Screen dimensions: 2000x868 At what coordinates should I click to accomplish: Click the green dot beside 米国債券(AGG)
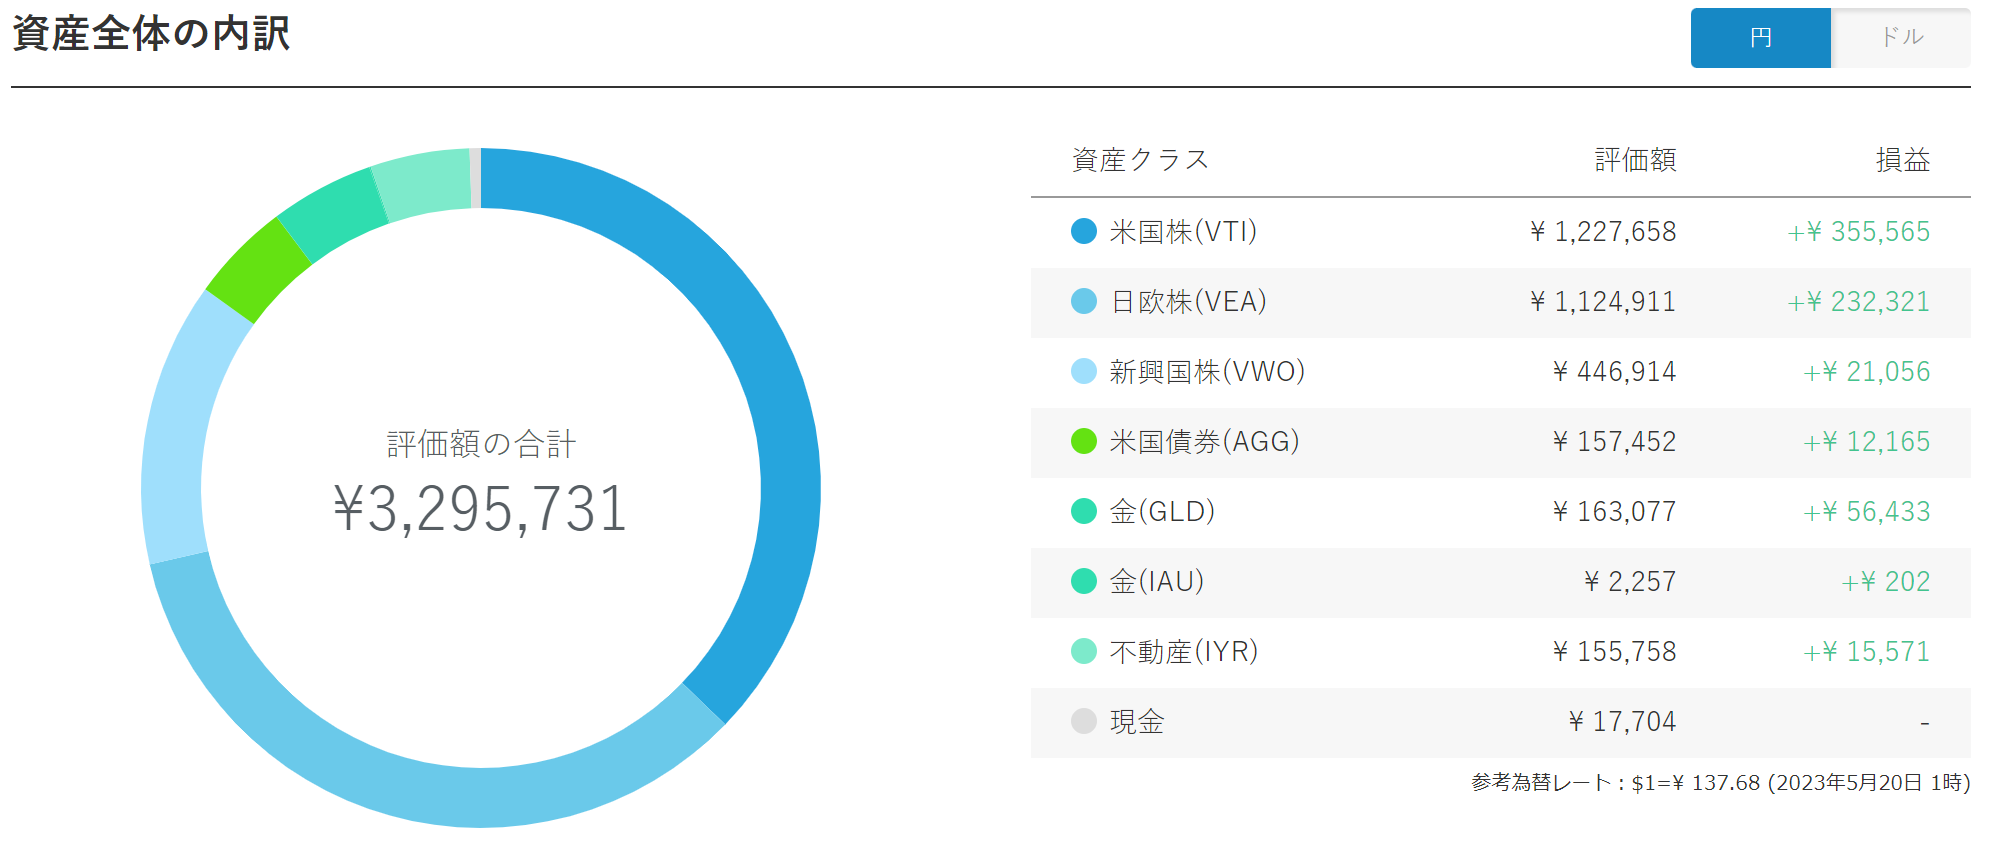[x=1084, y=442]
